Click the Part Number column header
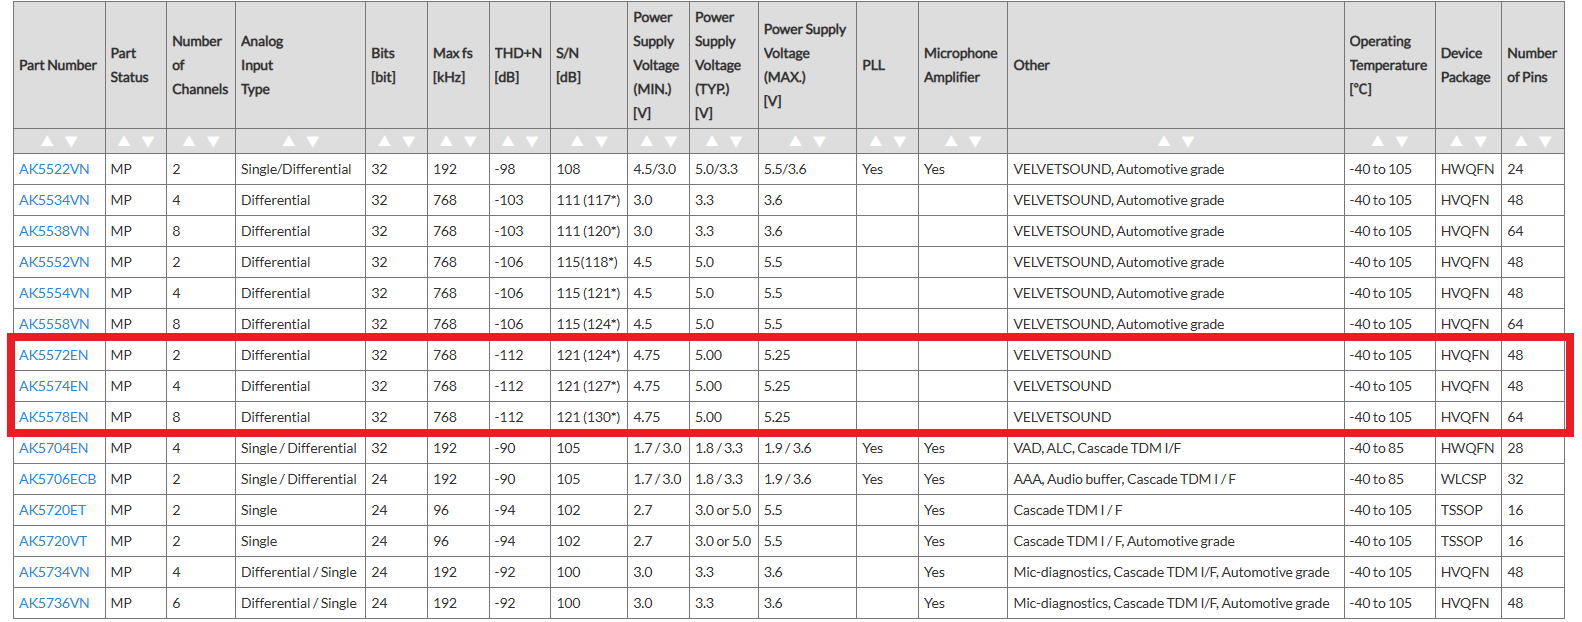The image size is (1582, 622). click(58, 65)
